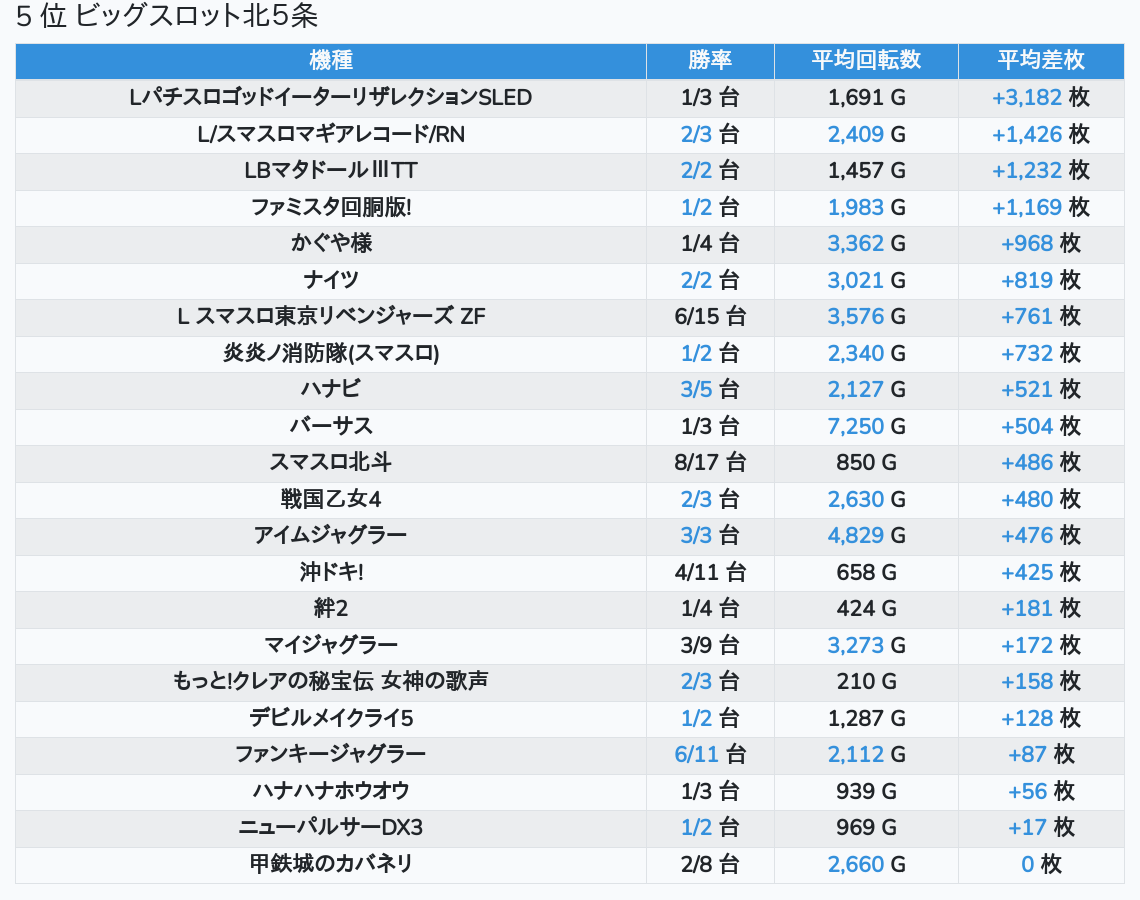Click the 2,409 G spin count value
Viewport: 1140px width, 900px height.
tap(856, 134)
